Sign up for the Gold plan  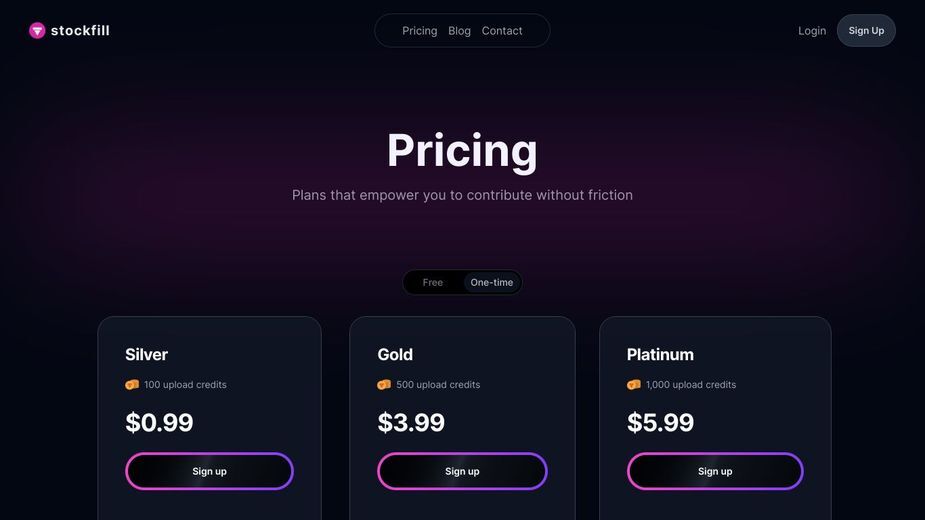[462, 471]
